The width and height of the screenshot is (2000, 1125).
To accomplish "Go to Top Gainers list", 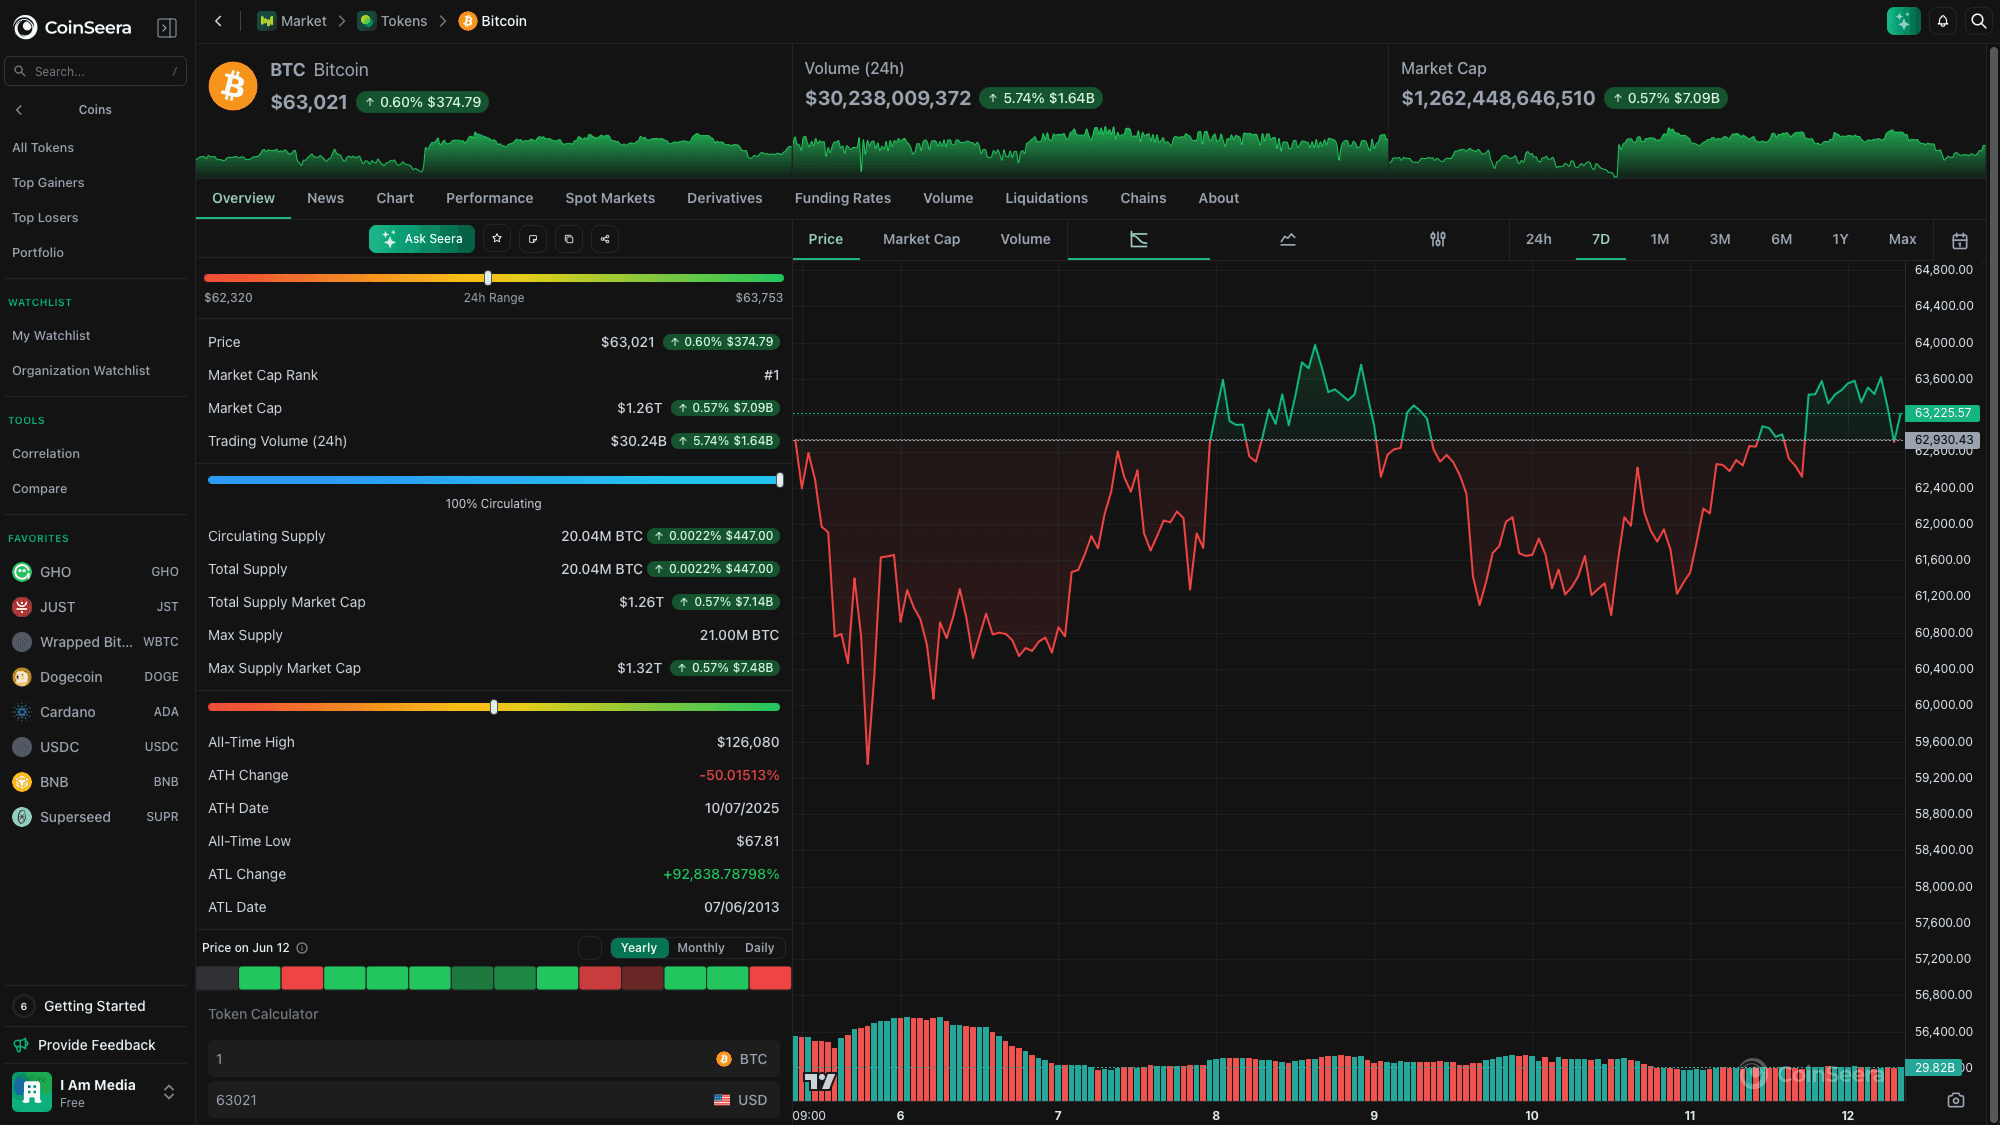I will [x=48, y=183].
